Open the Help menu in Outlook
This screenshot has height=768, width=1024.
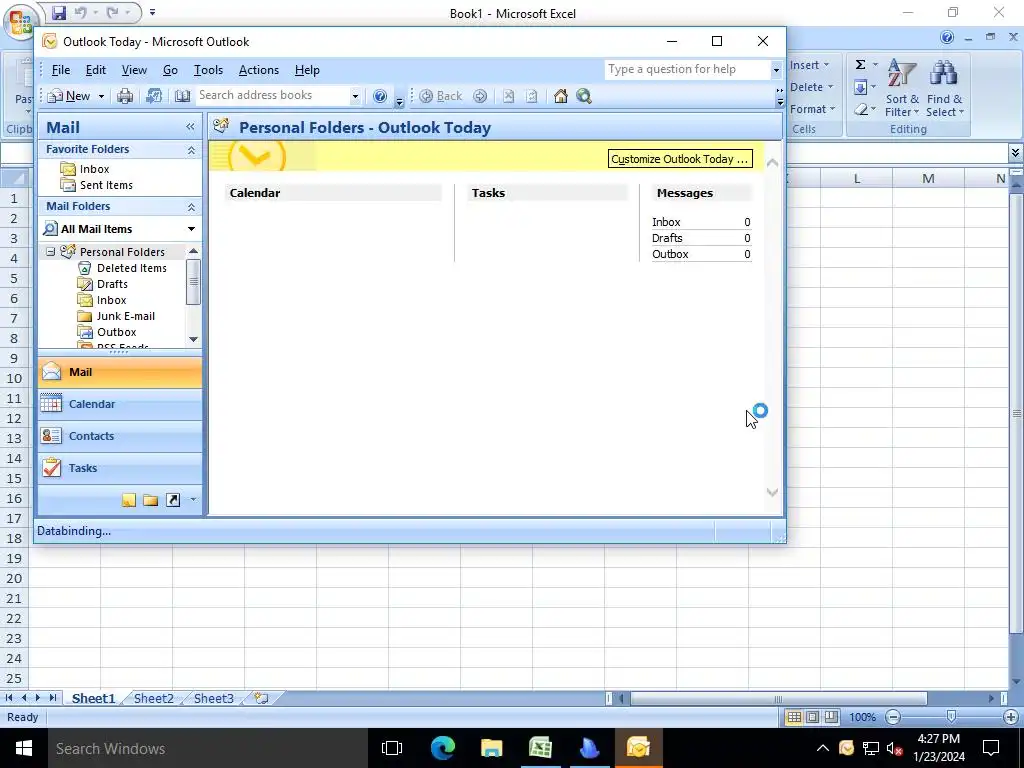307,70
